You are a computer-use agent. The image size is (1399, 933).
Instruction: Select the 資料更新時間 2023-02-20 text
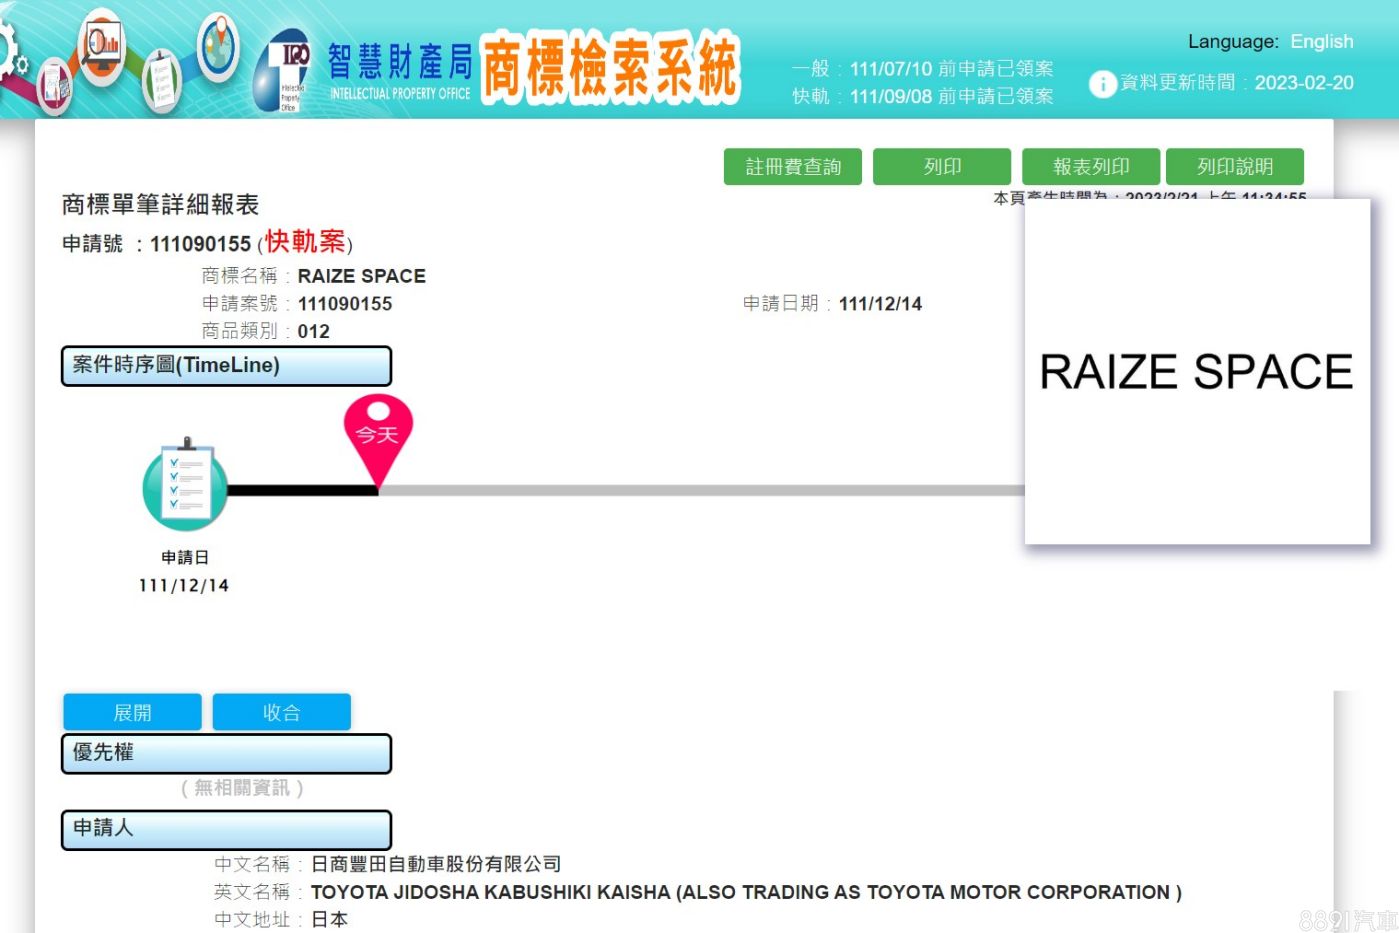tap(1237, 83)
